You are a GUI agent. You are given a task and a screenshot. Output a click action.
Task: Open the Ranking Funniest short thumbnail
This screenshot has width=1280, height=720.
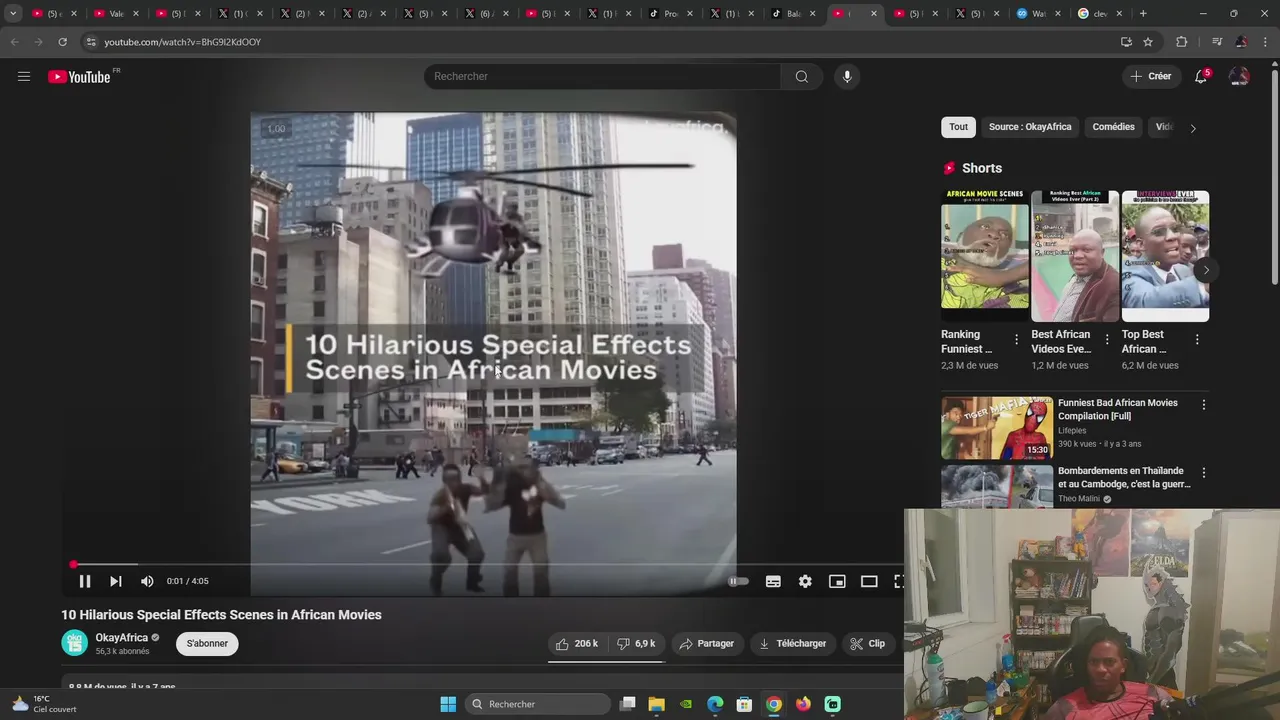coord(985,256)
